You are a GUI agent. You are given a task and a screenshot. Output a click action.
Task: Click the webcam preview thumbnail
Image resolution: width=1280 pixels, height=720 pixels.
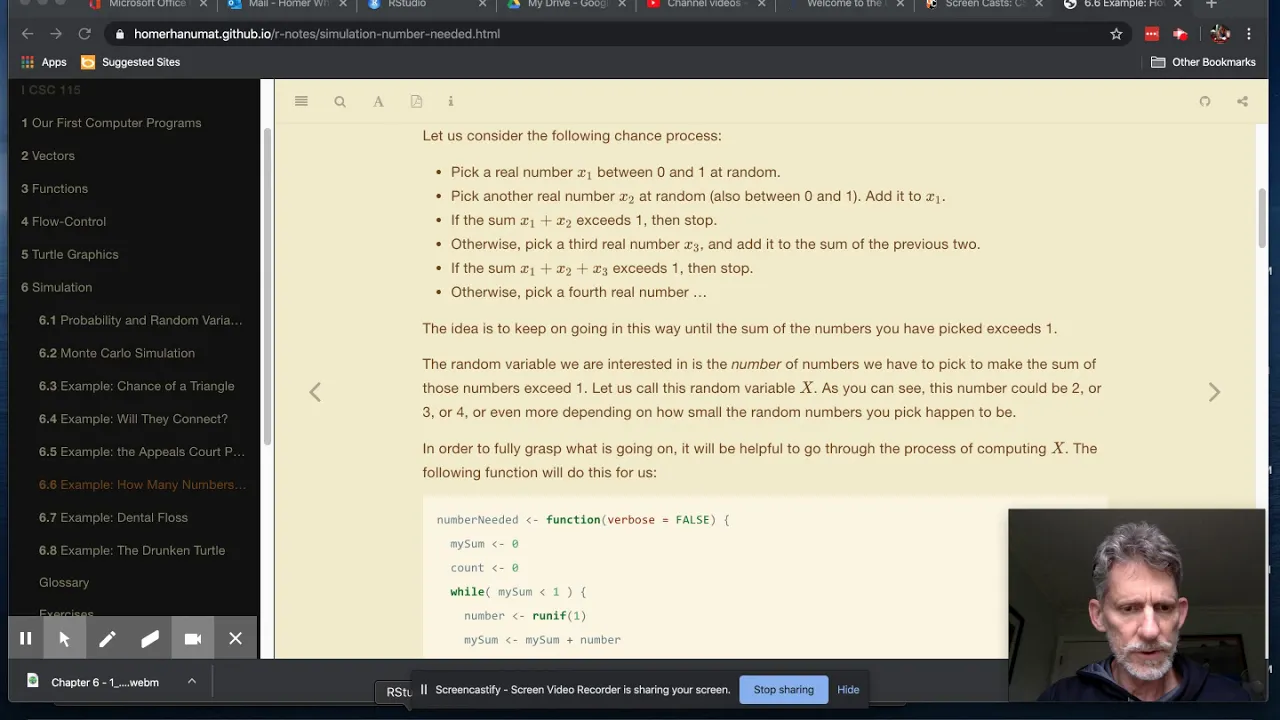(1137, 607)
